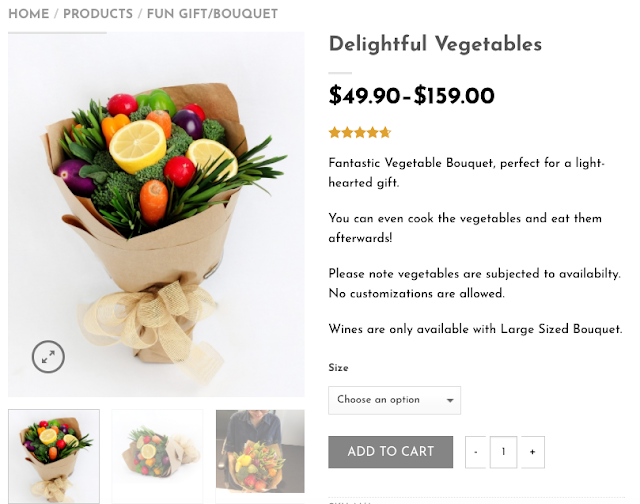This screenshot has height=504, width=640.
Task: Click the note about wines availability
Action: 476,329
